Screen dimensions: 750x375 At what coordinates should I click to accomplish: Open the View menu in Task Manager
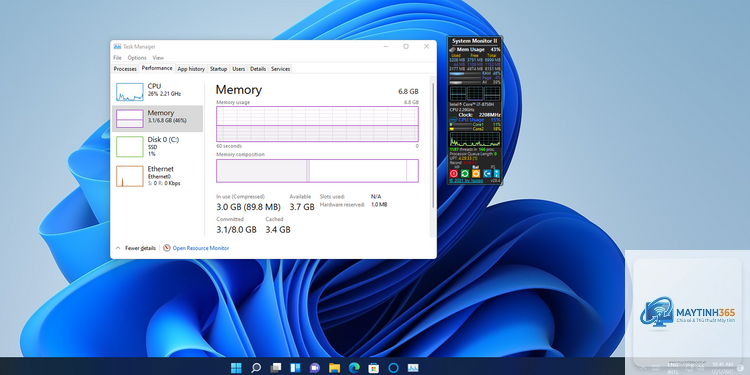click(x=158, y=57)
